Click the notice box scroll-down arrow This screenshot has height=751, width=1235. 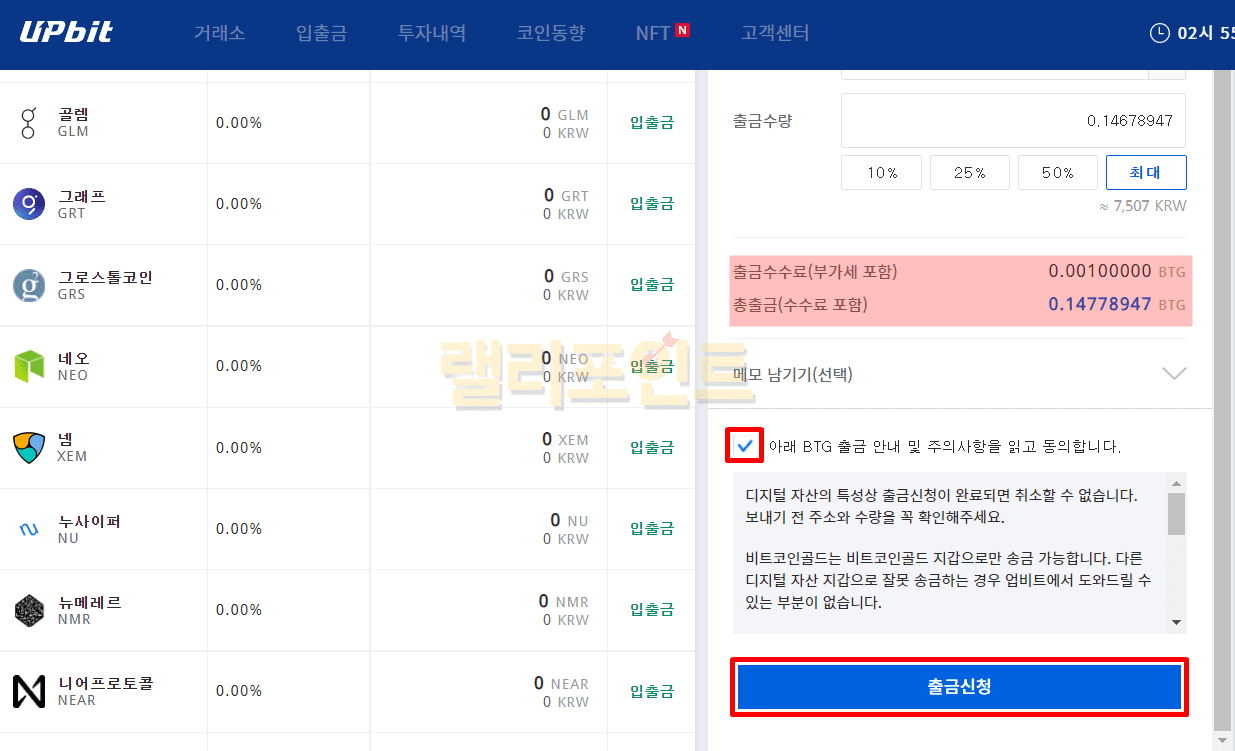click(1176, 622)
